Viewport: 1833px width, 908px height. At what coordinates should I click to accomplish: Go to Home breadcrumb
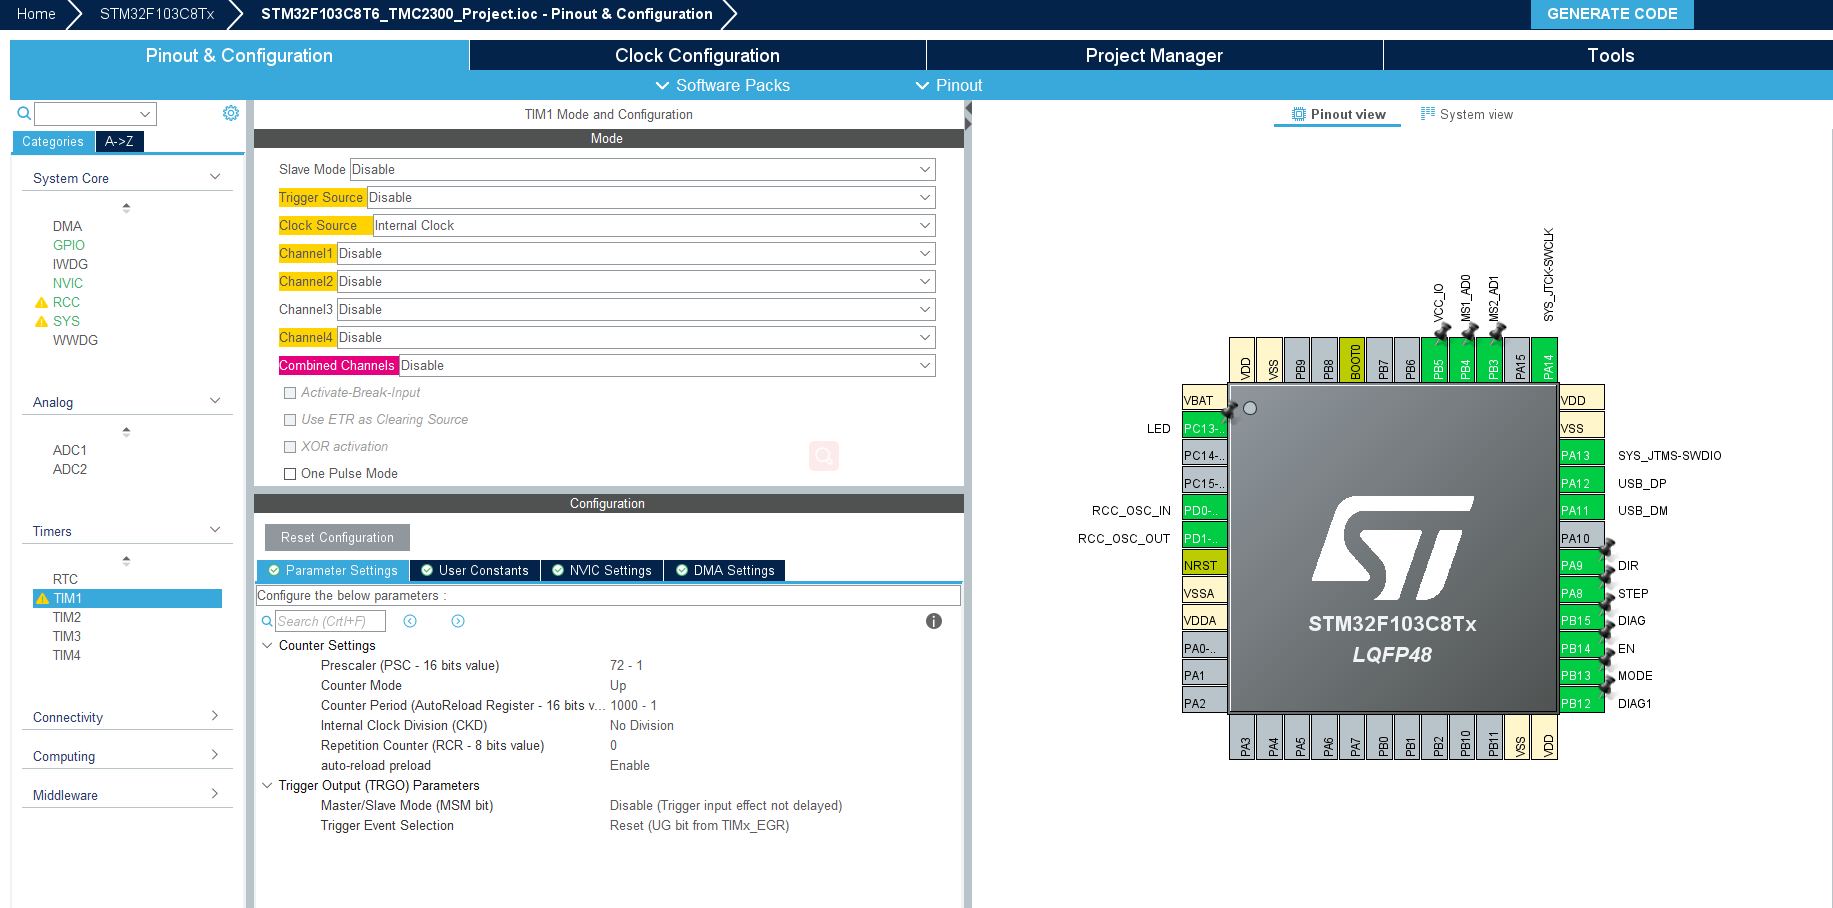[36, 14]
